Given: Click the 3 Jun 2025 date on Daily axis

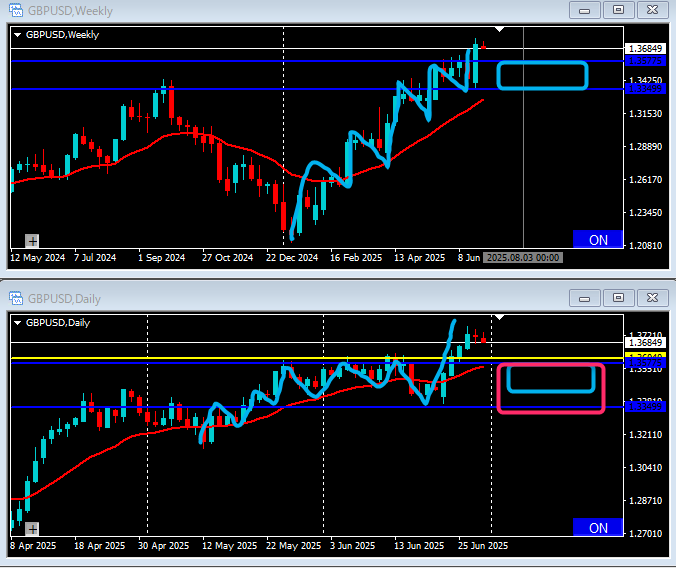Looking at the screenshot, I should click(x=352, y=546).
